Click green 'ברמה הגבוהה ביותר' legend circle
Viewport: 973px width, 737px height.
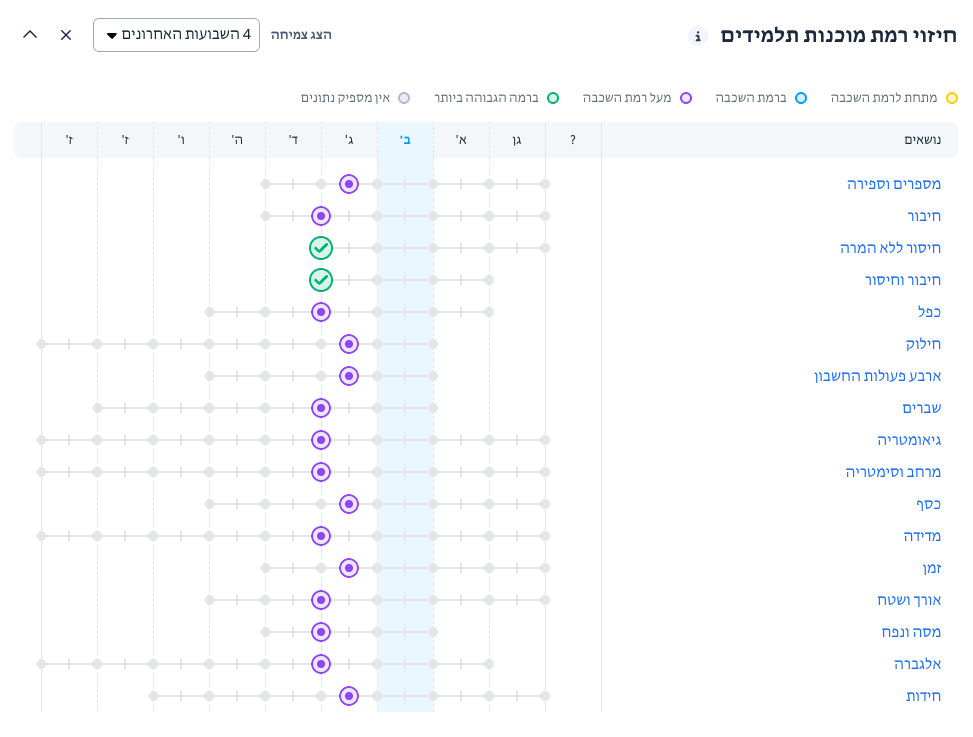pos(553,98)
